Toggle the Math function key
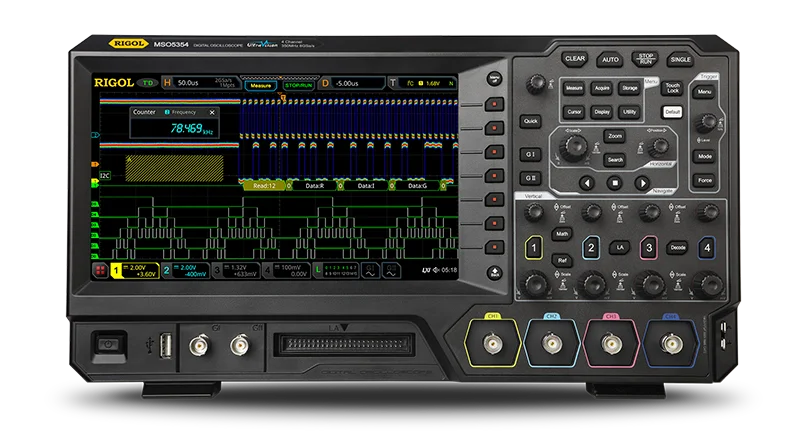Viewport: 810px width, 440px height. 562,234
